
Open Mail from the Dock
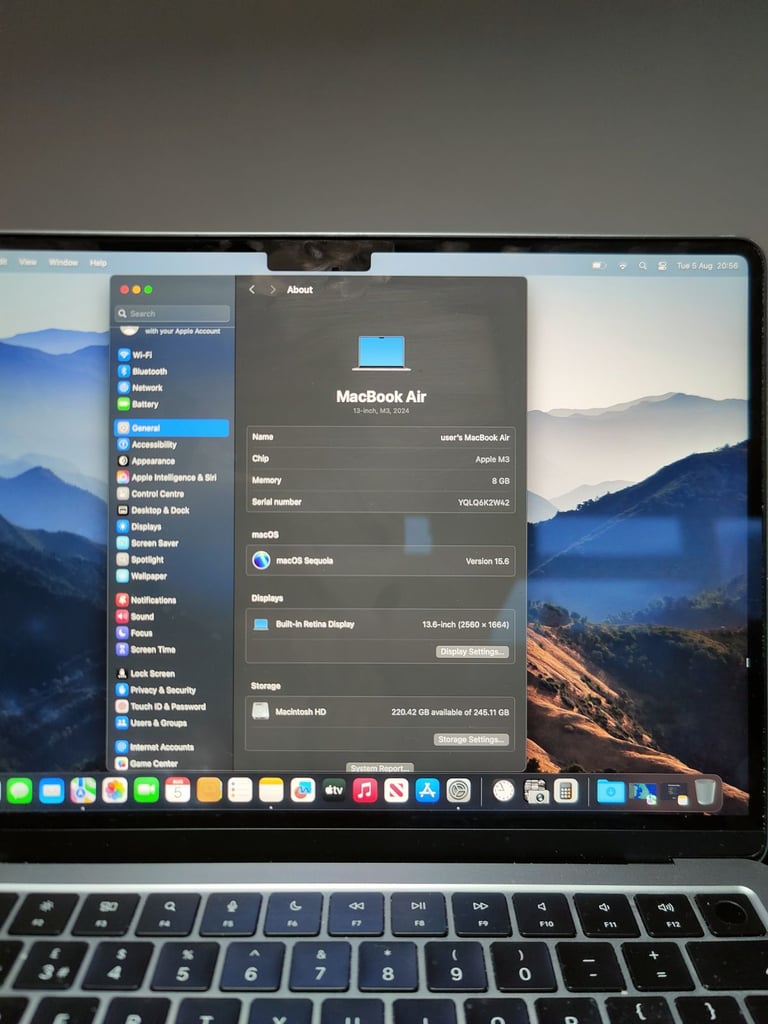(52, 791)
